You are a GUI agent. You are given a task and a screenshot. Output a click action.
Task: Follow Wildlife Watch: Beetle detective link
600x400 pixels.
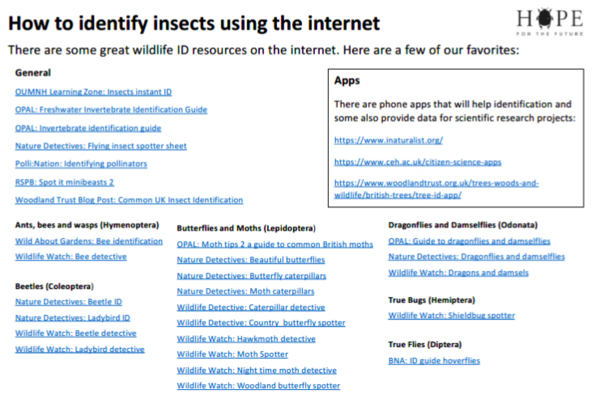[x=76, y=333]
